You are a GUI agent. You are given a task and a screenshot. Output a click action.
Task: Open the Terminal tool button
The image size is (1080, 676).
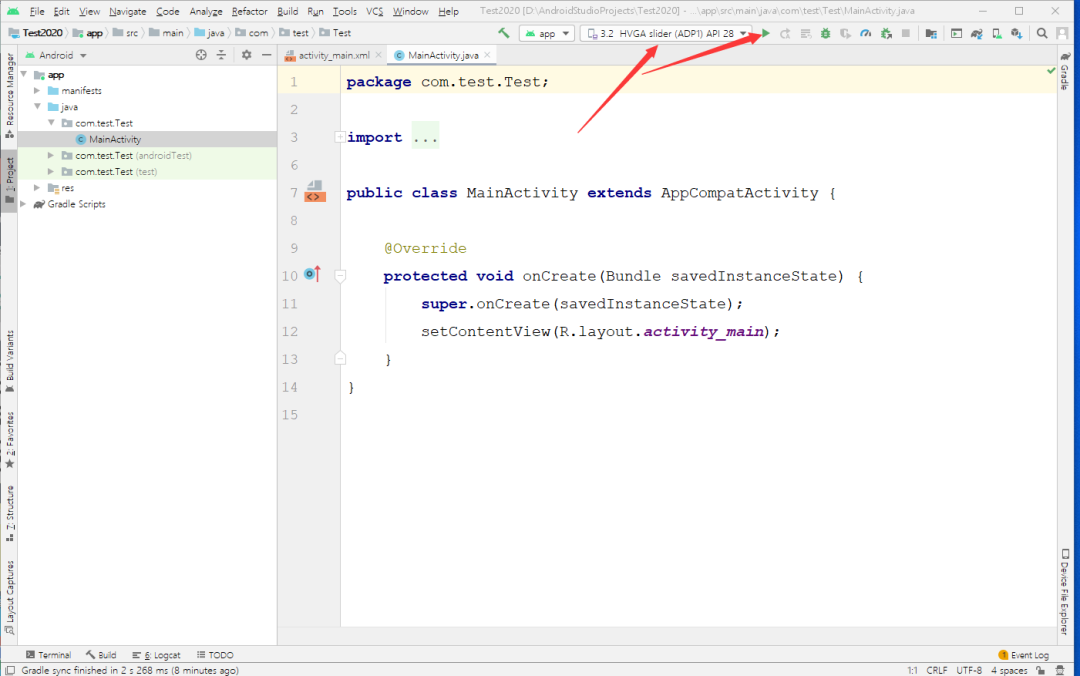48,655
